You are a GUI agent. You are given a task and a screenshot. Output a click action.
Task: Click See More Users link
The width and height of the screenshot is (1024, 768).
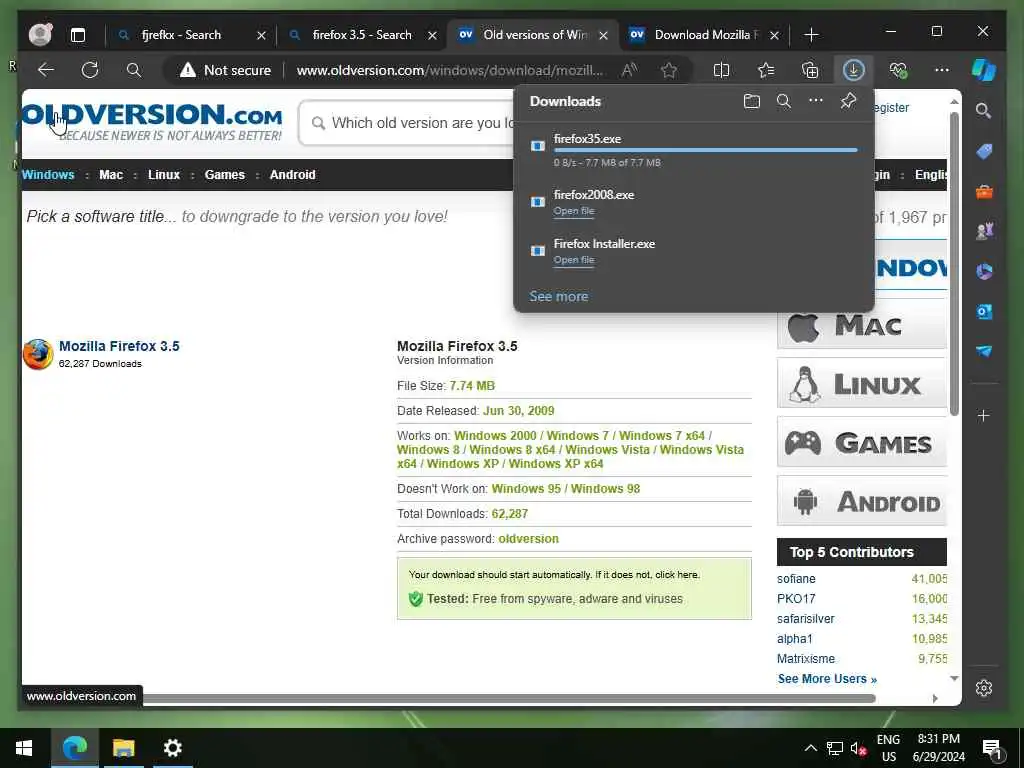827,679
